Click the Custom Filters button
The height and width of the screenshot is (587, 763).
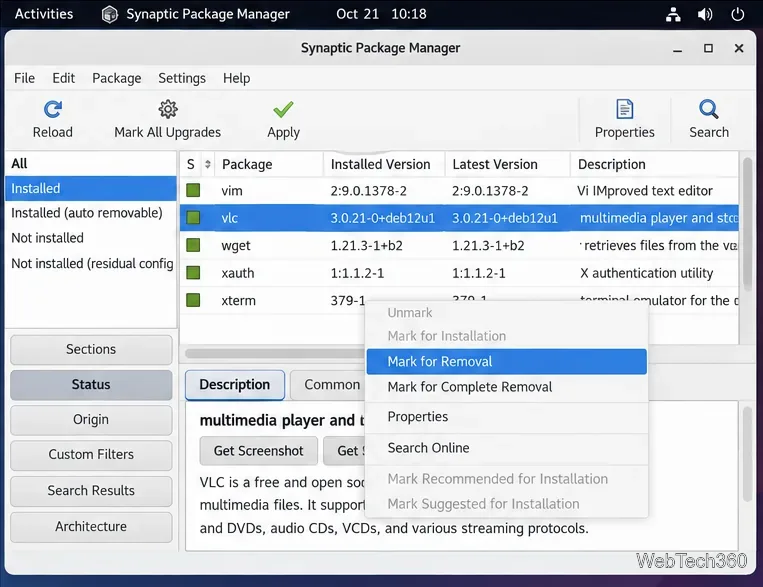(91, 455)
